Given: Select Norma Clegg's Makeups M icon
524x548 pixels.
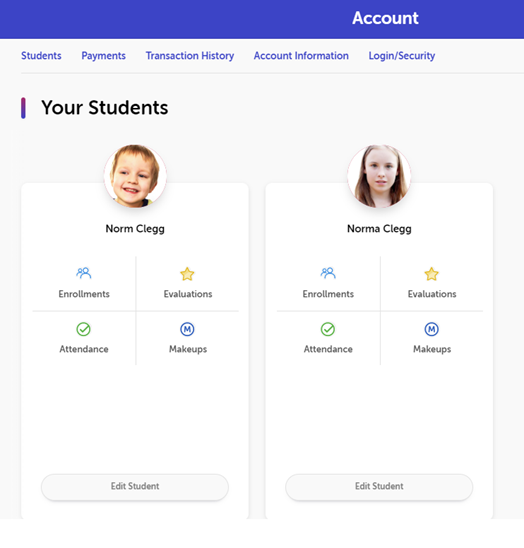Looking at the screenshot, I should [x=431, y=329].
